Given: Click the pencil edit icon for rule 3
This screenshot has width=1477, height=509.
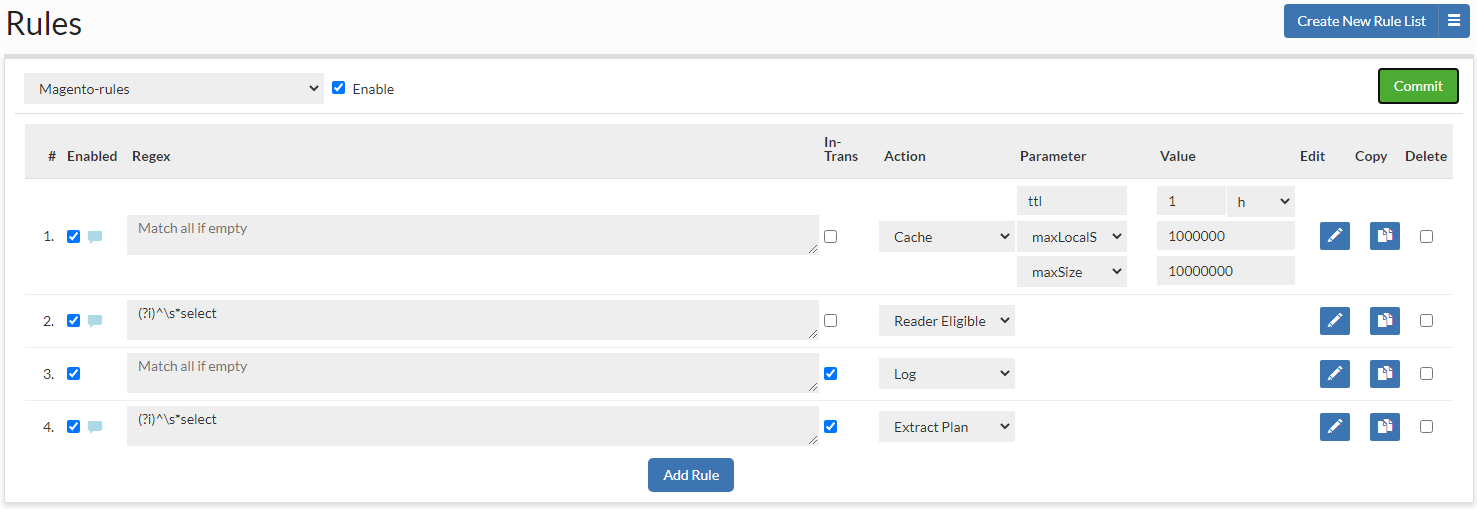Looking at the screenshot, I should 1334,374.
